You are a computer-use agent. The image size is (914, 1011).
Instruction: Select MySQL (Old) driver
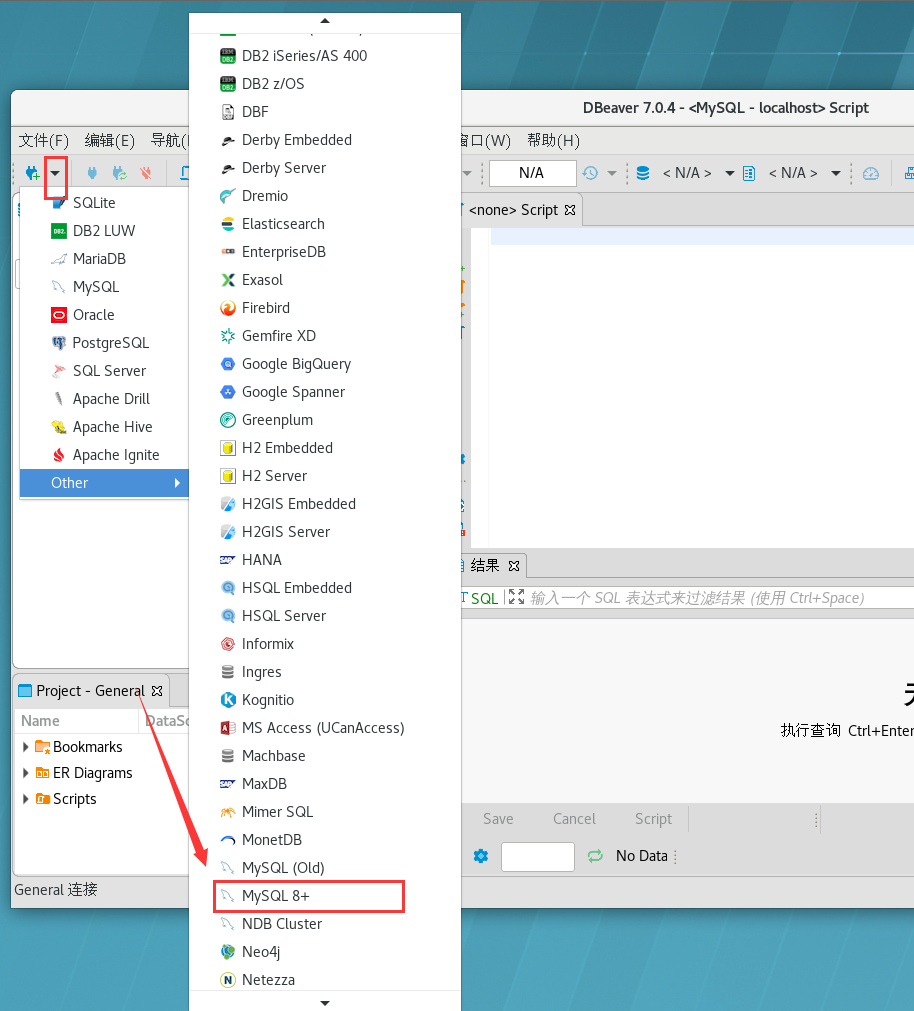click(325, 869)
